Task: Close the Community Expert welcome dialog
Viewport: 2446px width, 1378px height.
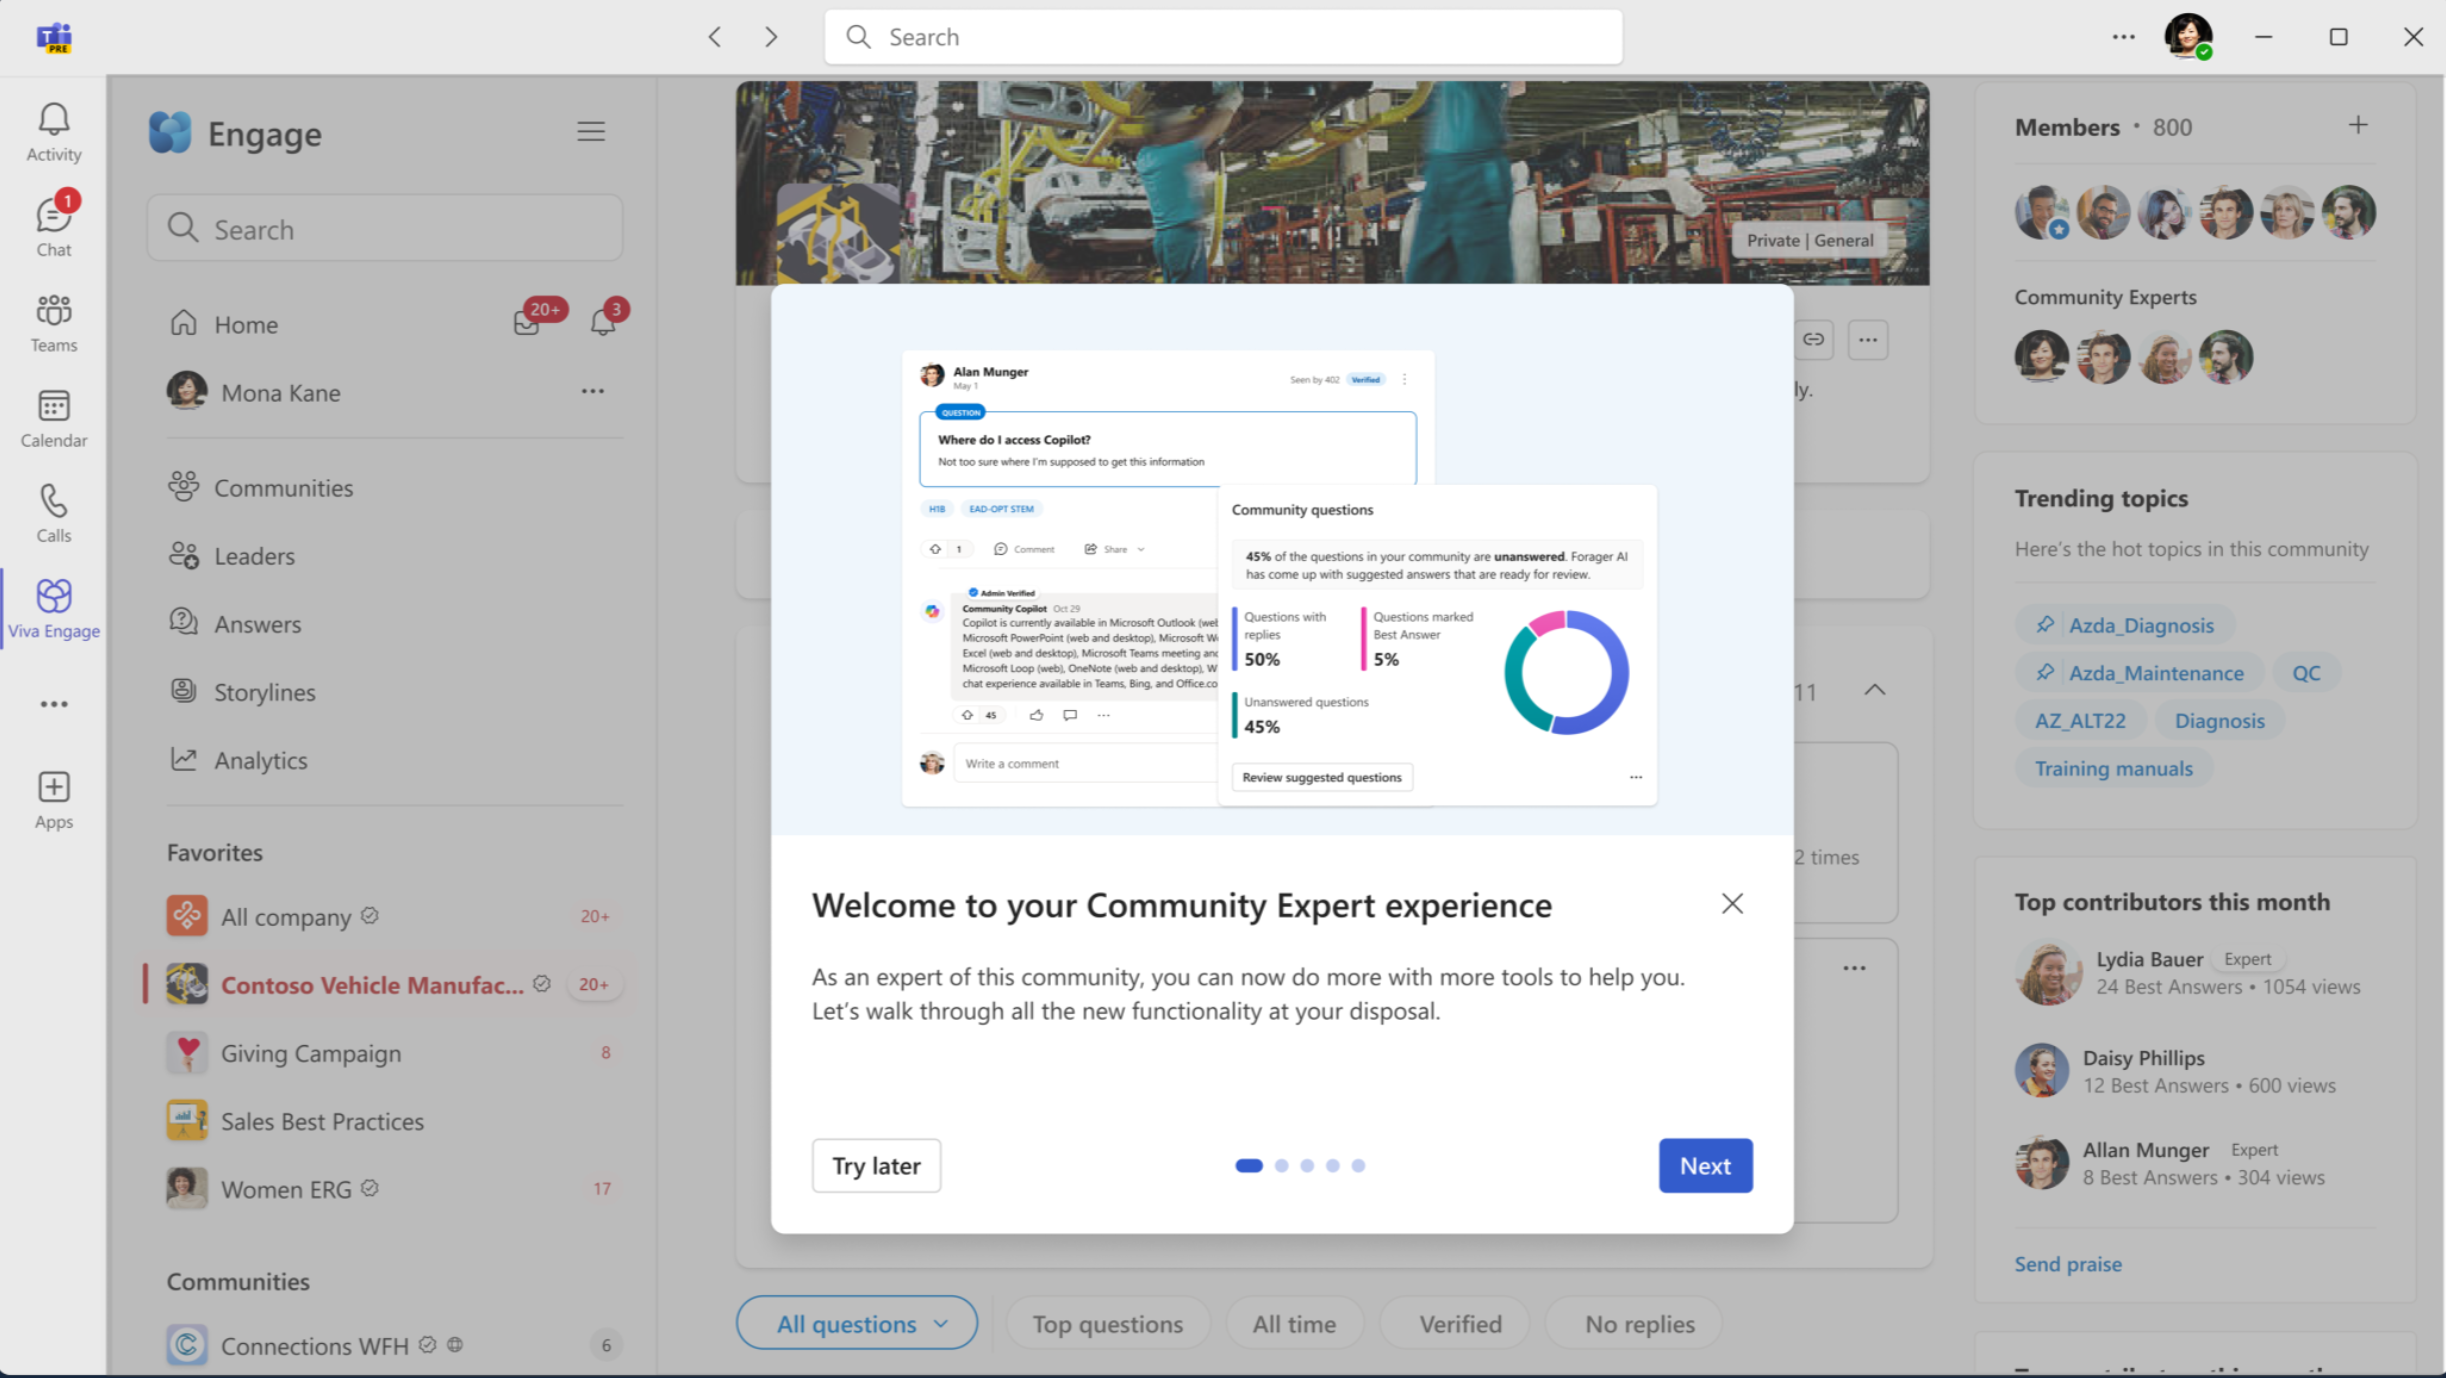Action: [1732, 904]
